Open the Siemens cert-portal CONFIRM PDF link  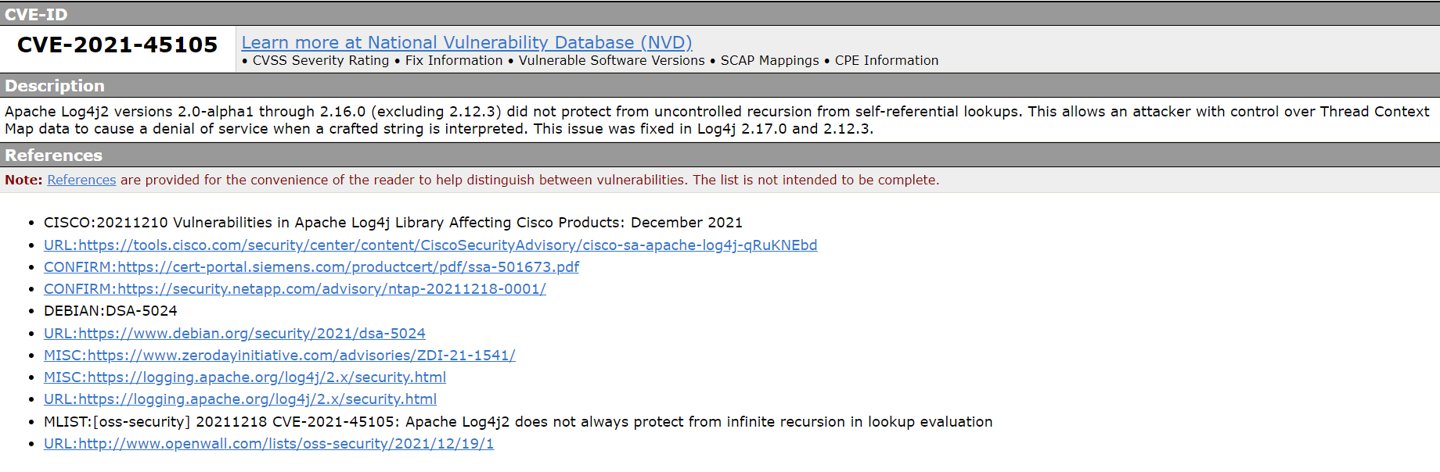coord(311,267)
